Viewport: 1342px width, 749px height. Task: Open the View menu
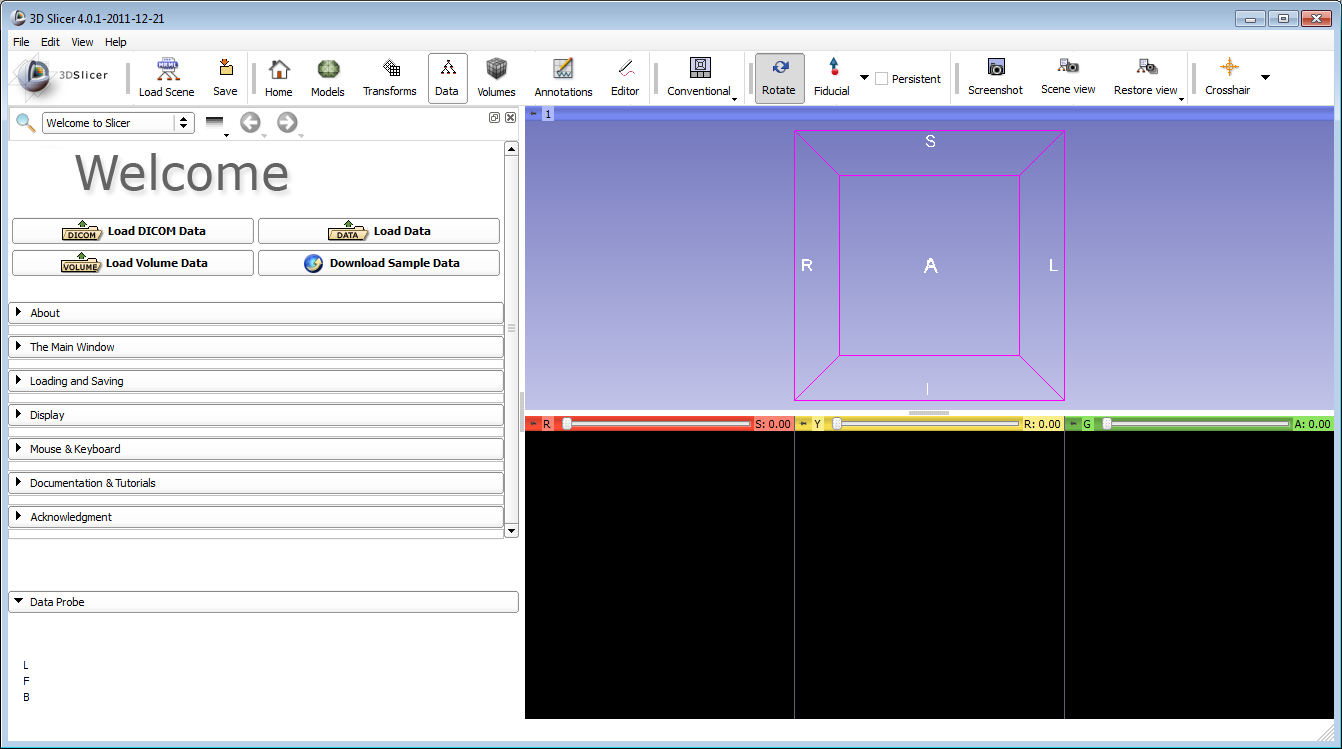coord(82,42)
